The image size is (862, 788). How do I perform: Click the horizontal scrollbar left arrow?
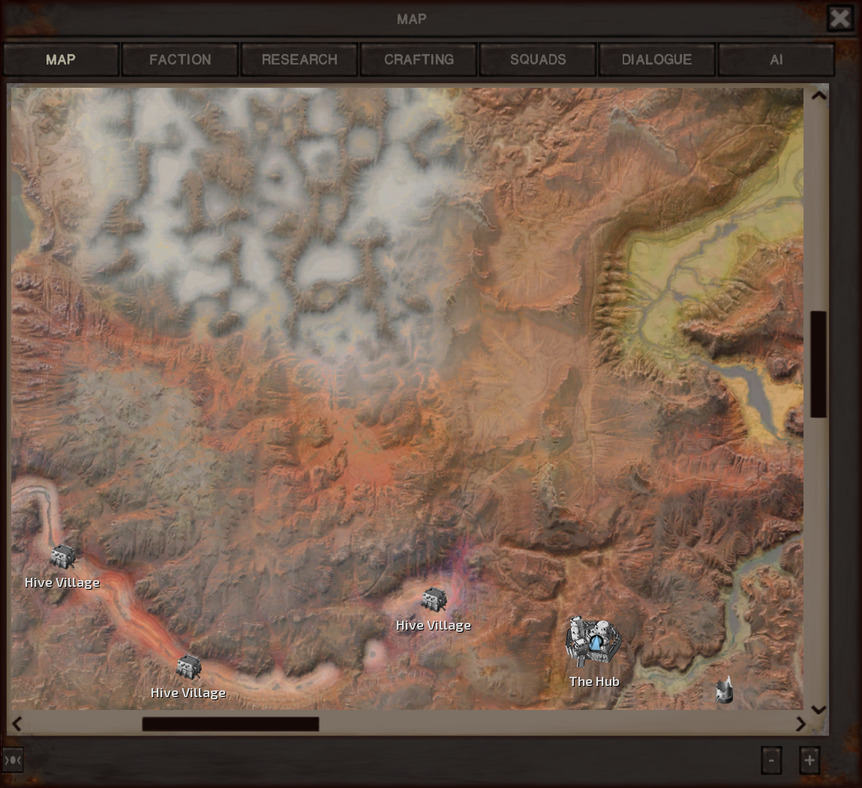(x=17, y=724)
